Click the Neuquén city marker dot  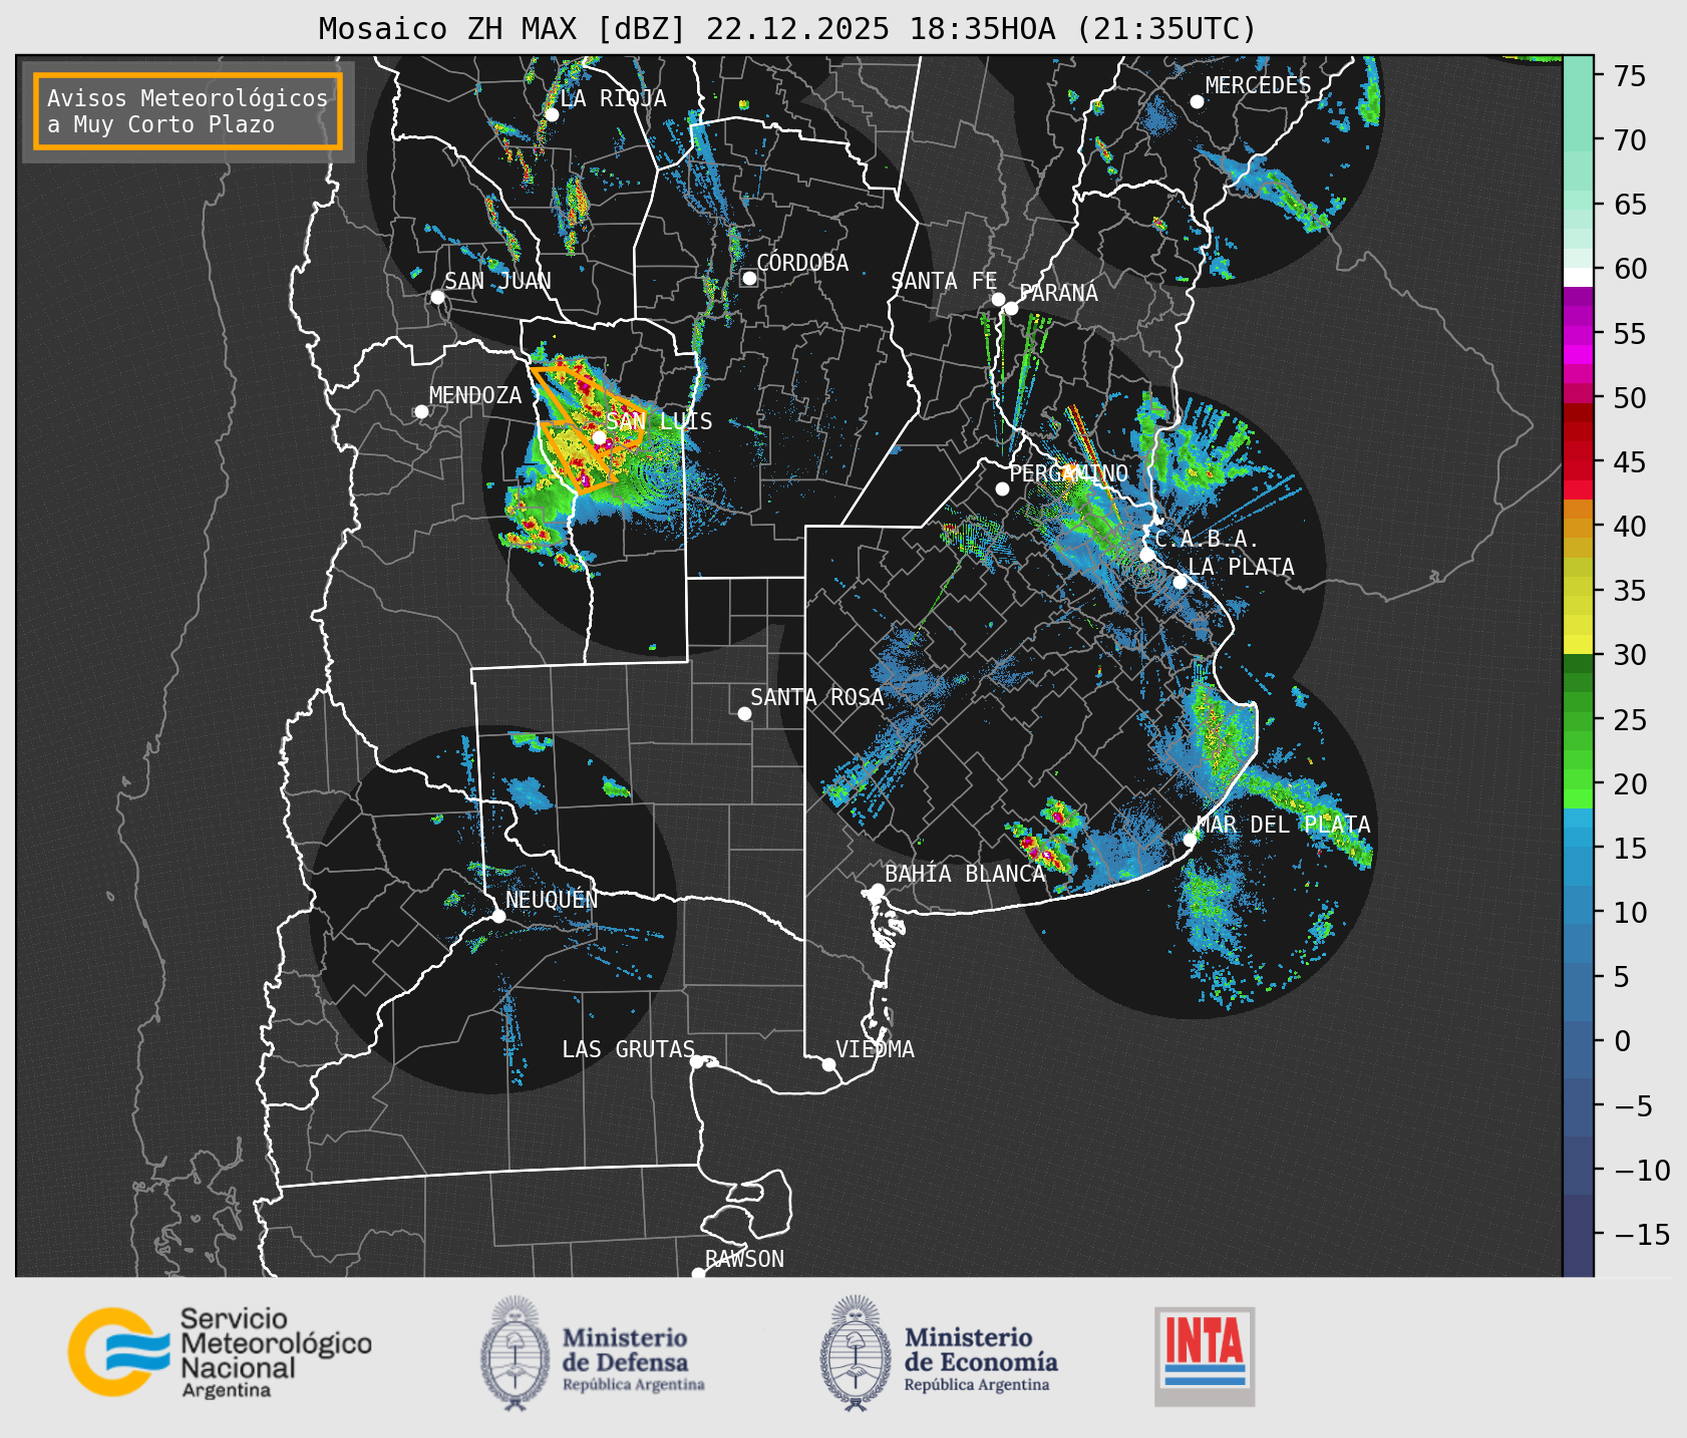click(x=498, y=916)
